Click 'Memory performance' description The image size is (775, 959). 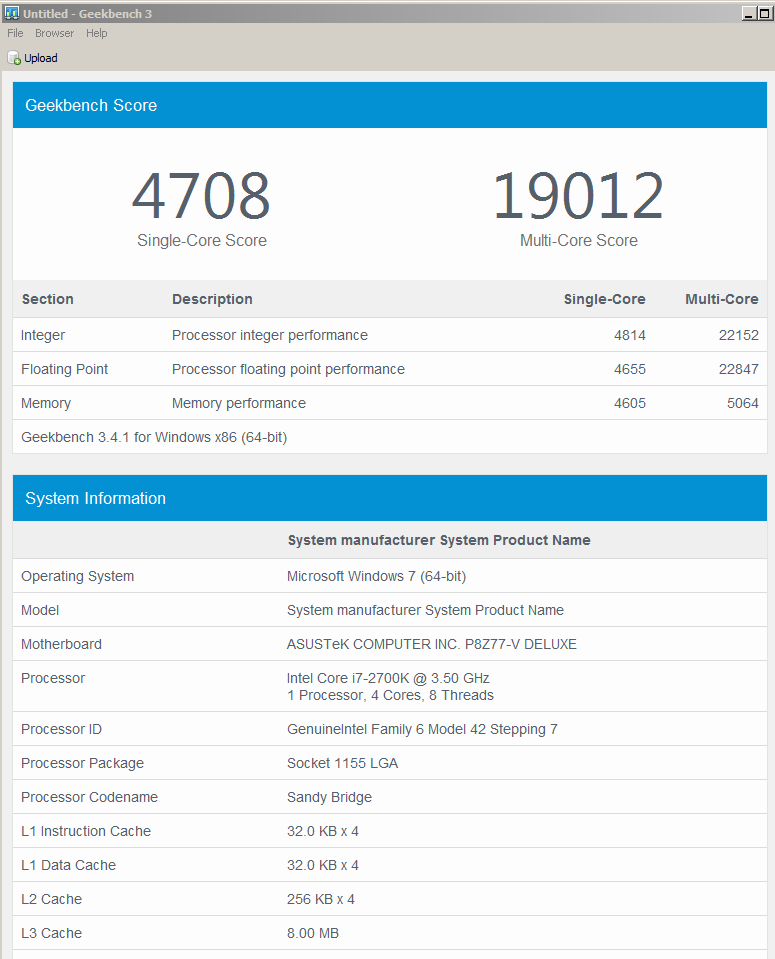[x=239, y=404]
